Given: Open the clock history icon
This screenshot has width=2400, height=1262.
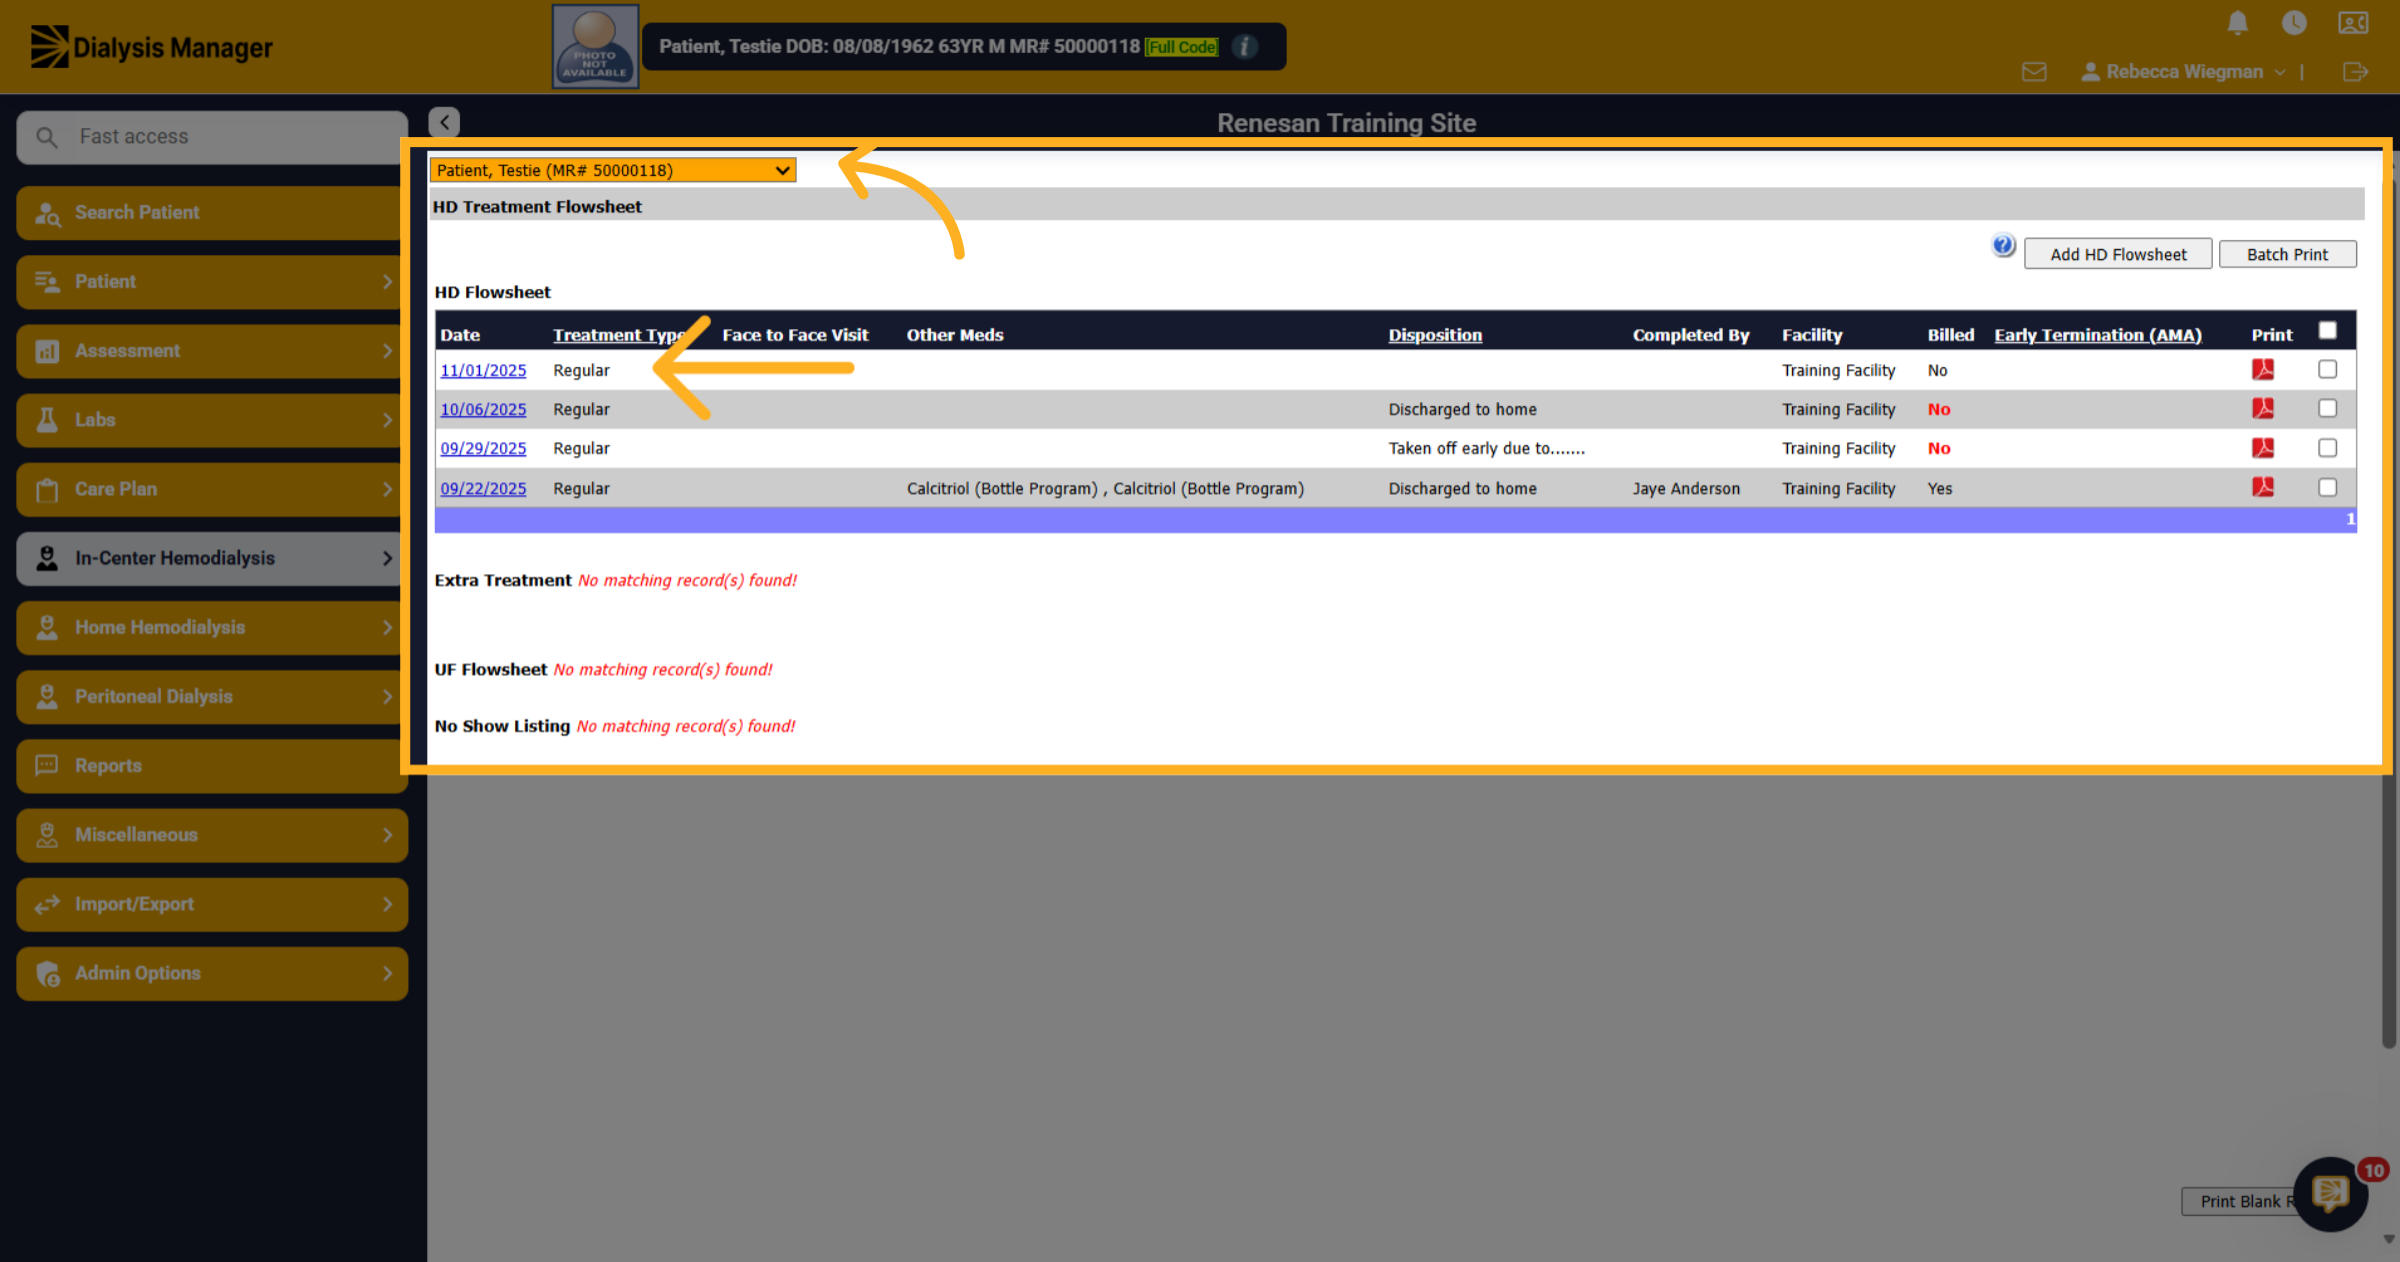Looking at the screenshot, I should click(x=2294, y=23).
